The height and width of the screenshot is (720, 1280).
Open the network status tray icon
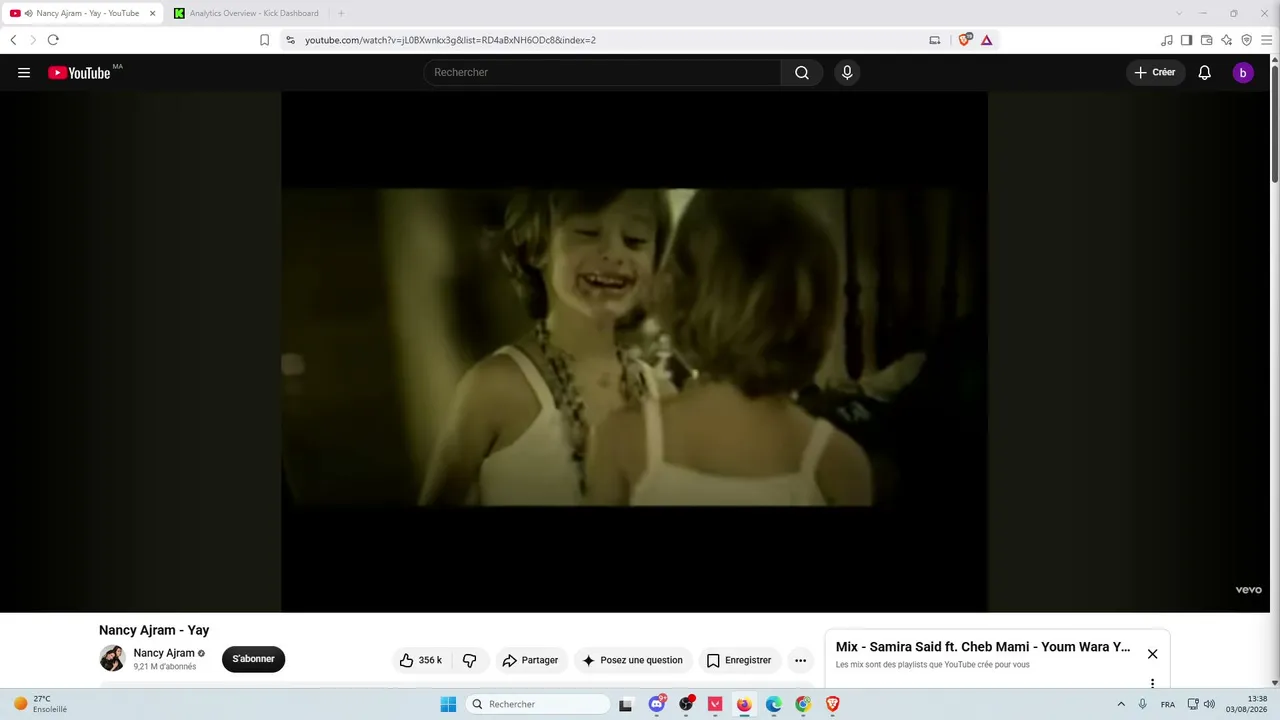point(1193,704)
